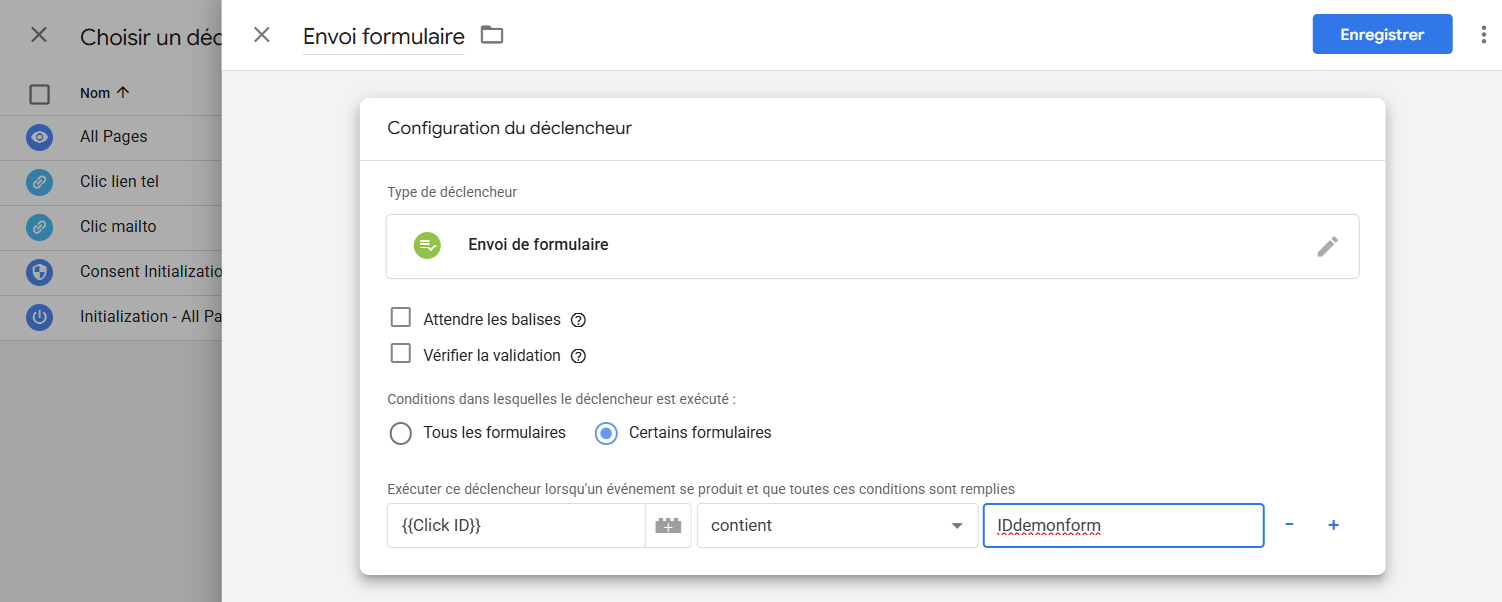Select the Certains formulaires radio button
The image size is (1502, 602).
[x=606, y=433]
